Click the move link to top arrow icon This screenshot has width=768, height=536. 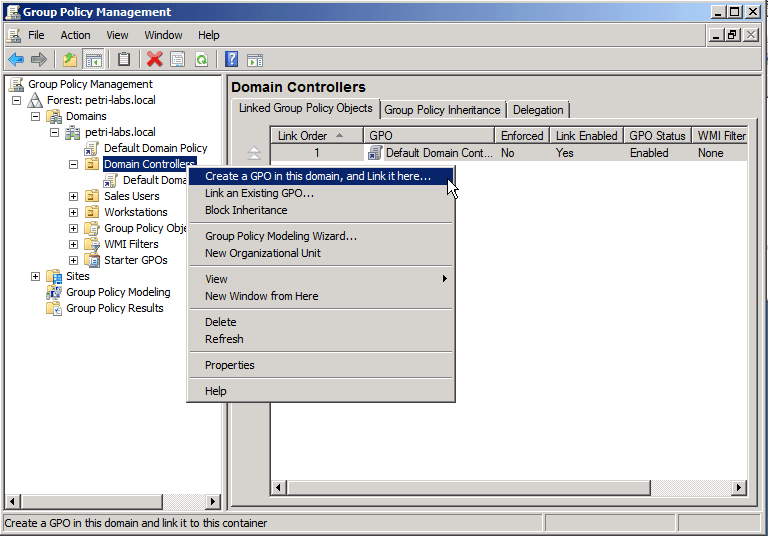[254, 153]
